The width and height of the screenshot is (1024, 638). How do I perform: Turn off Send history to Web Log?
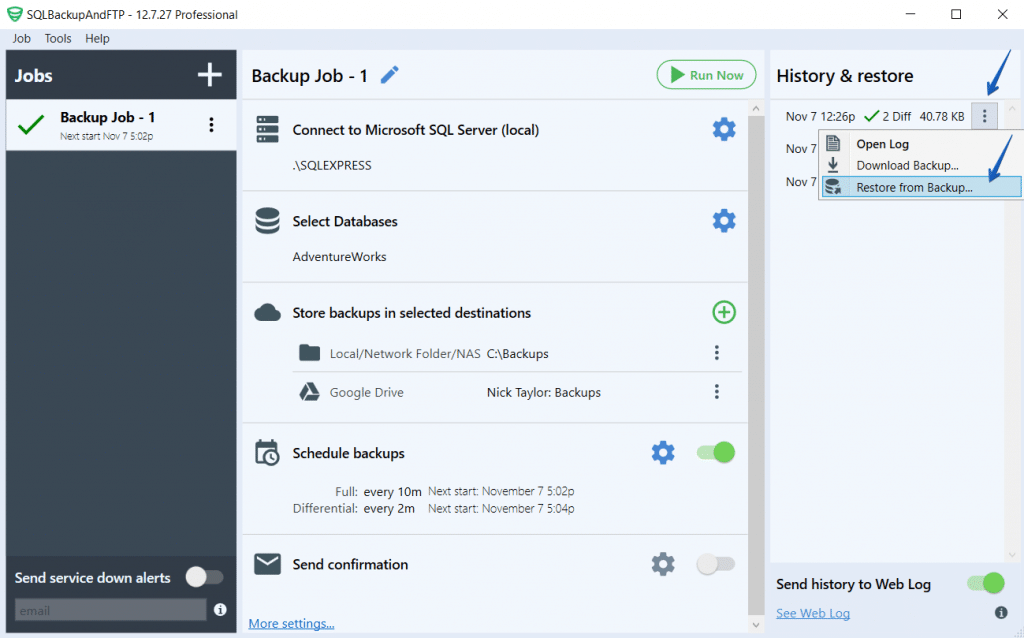(x=985, y=583)
